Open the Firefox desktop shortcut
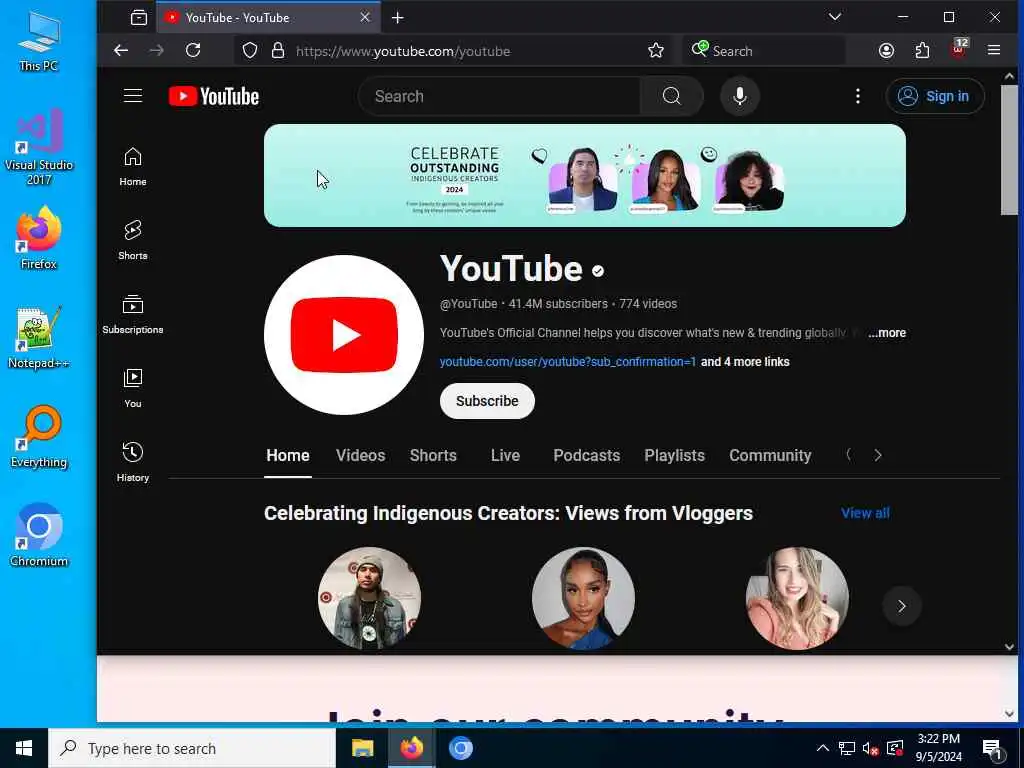Viewport: 1024px width, 768px height. 39,239
